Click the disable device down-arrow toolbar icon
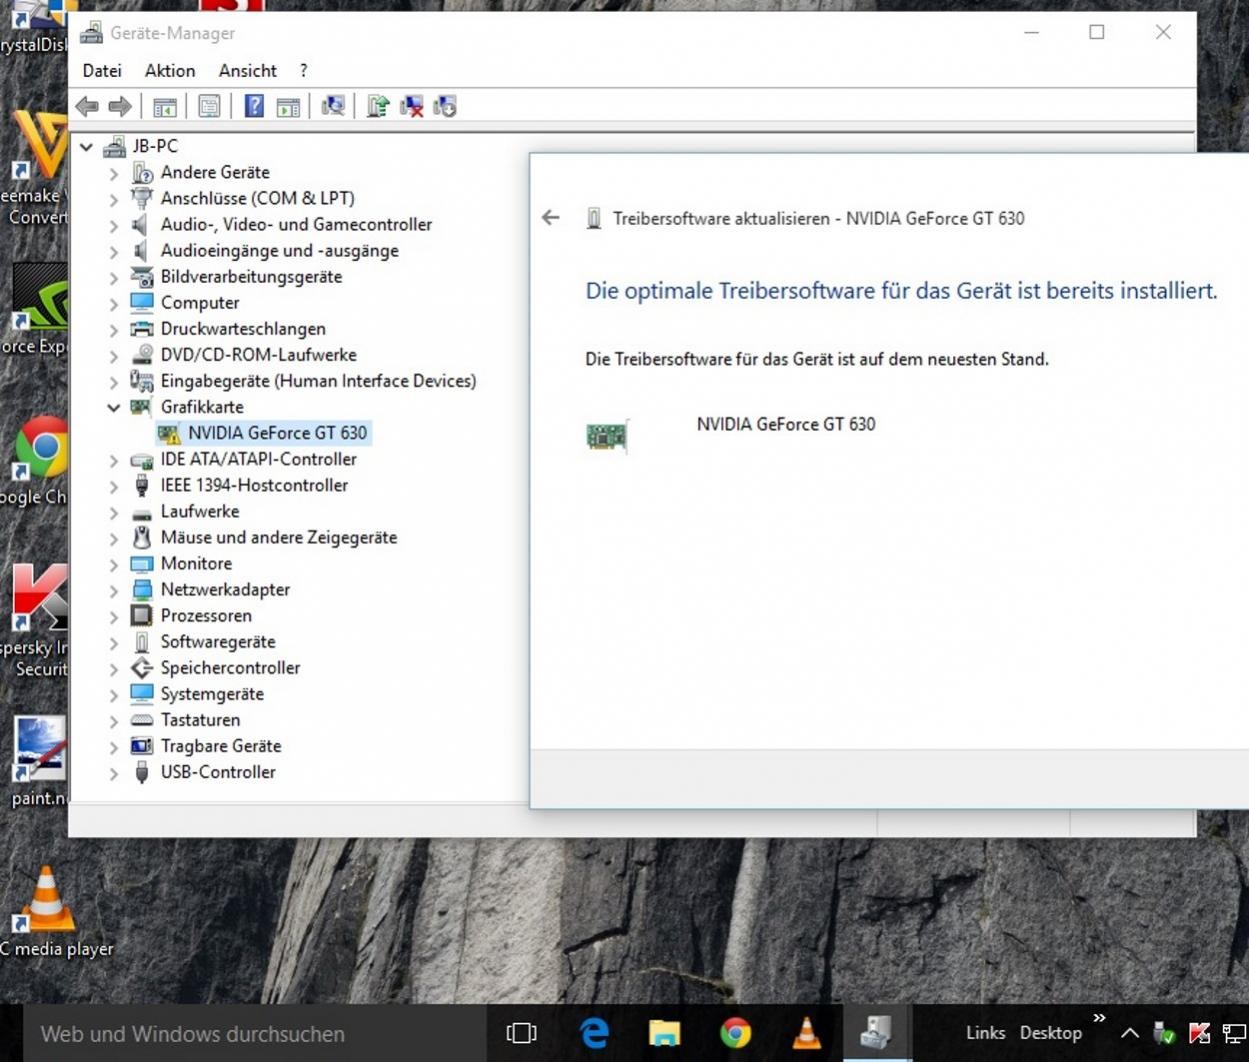Screen dimensions: 1249x1062 click(x=445, y=106)
